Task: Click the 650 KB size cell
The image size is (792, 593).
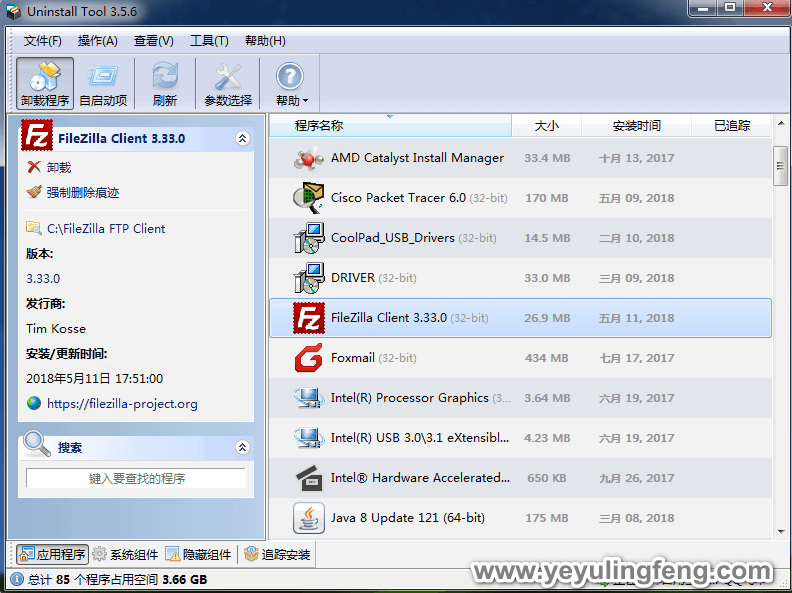Action: (x=547, y=478)
